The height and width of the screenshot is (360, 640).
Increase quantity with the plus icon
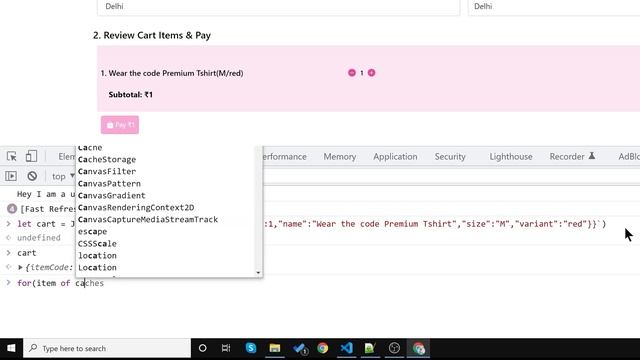pos(371,73)
